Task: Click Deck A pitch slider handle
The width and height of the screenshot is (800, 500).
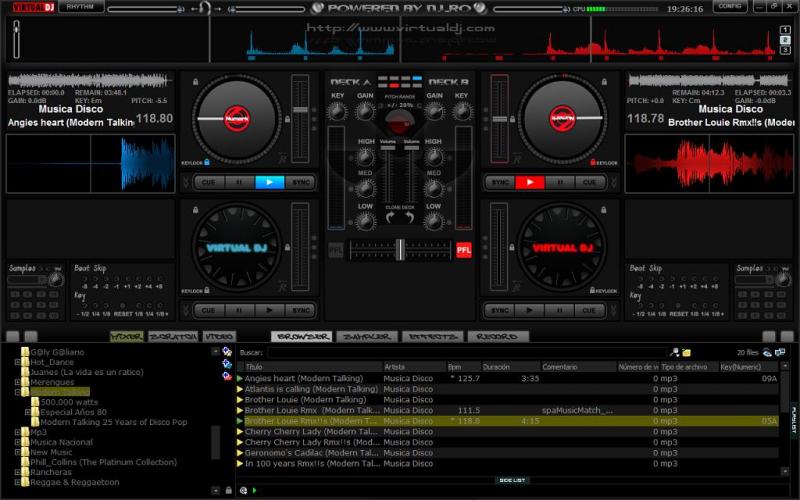Action: 300,109
